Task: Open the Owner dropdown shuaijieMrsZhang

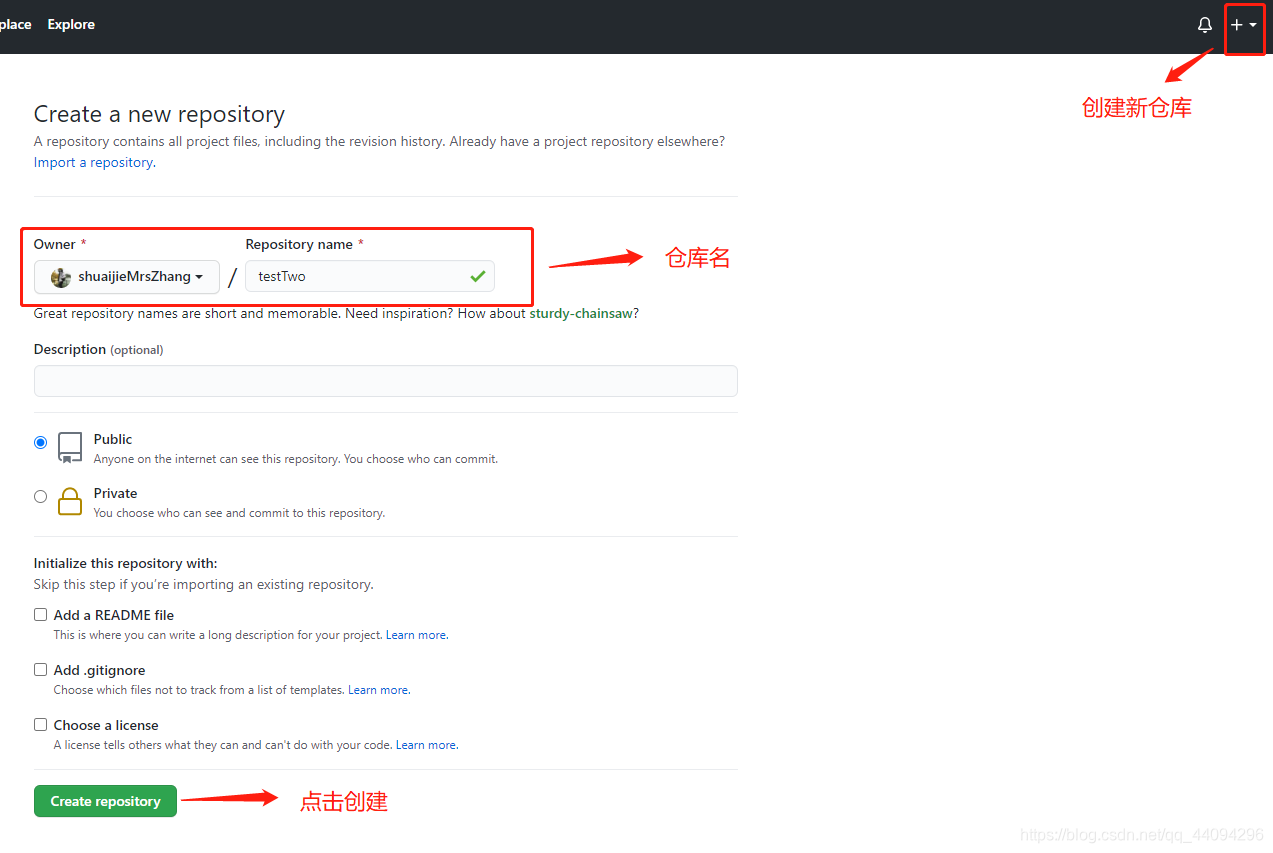Action: pos(127,277)
